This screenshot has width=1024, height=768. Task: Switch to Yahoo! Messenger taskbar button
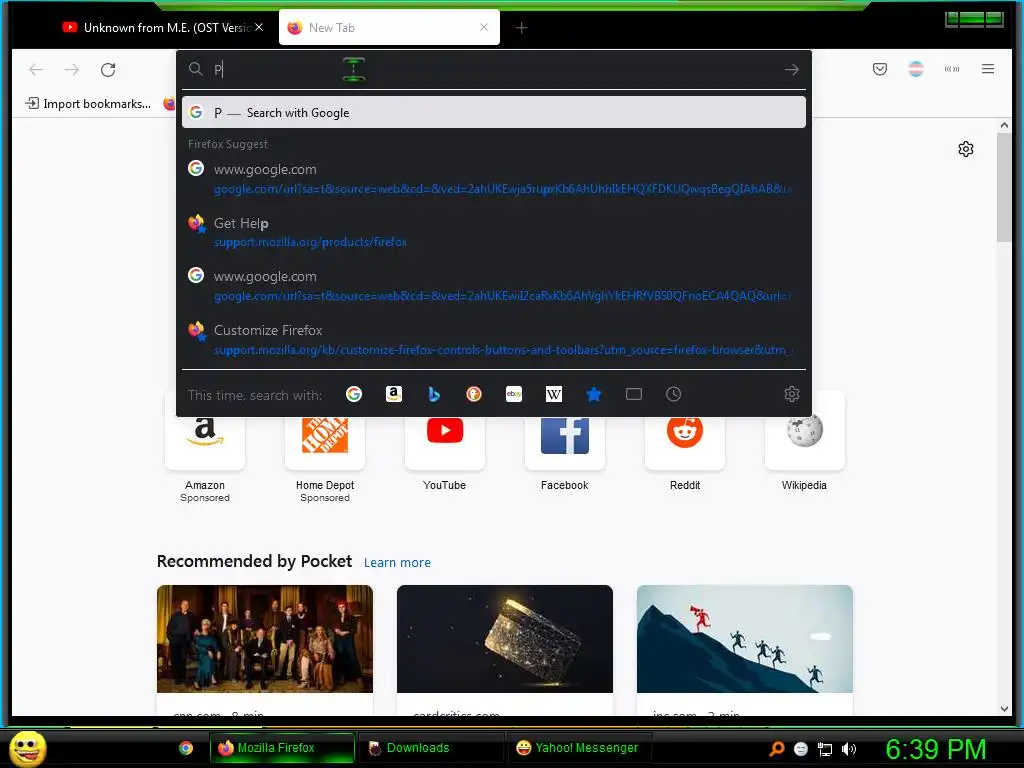pos(580,748)
